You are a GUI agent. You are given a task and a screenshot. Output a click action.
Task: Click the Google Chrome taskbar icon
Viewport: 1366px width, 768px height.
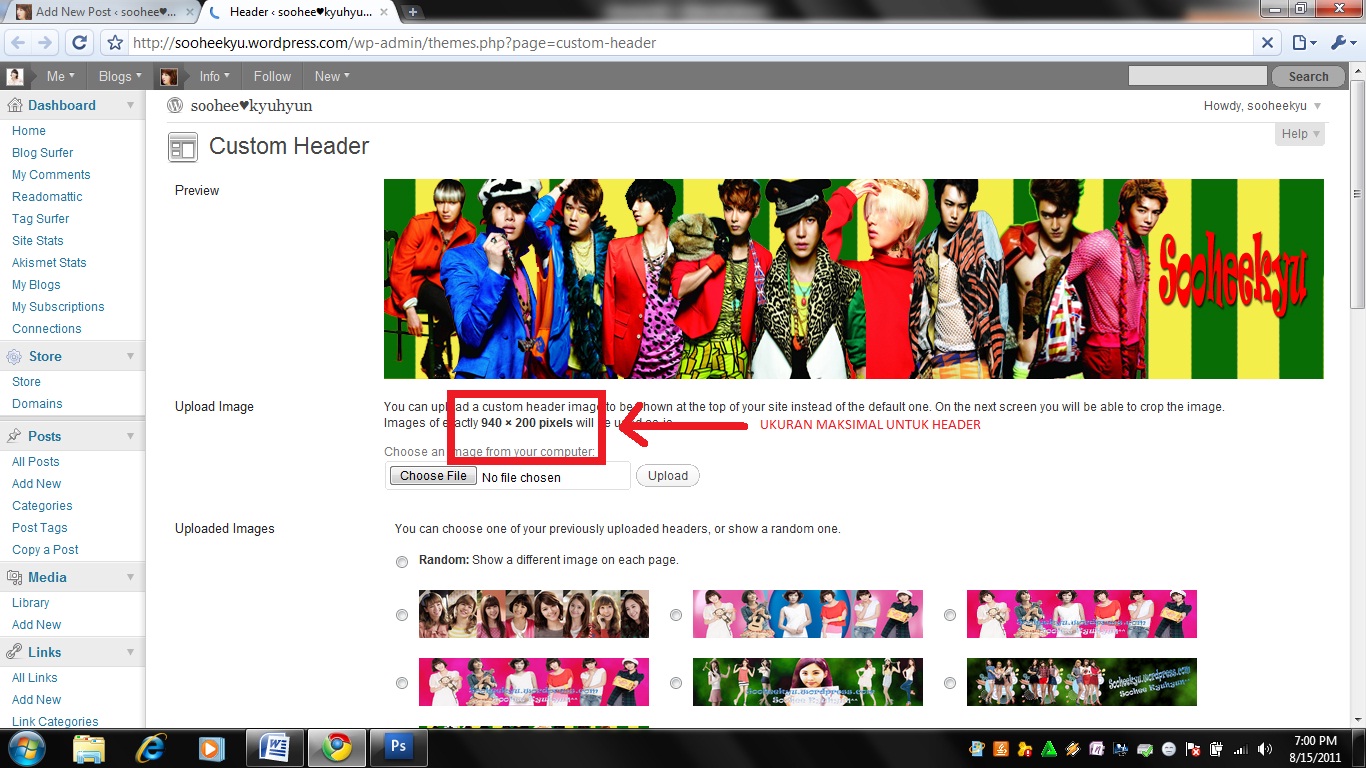click(336, 748)
